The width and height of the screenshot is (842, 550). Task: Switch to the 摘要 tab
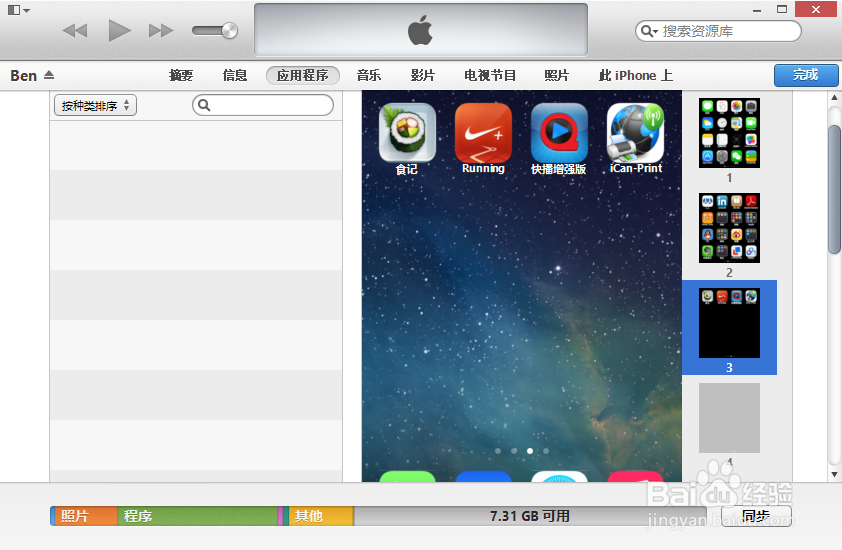pyautogui.click(x=181, y=75)
